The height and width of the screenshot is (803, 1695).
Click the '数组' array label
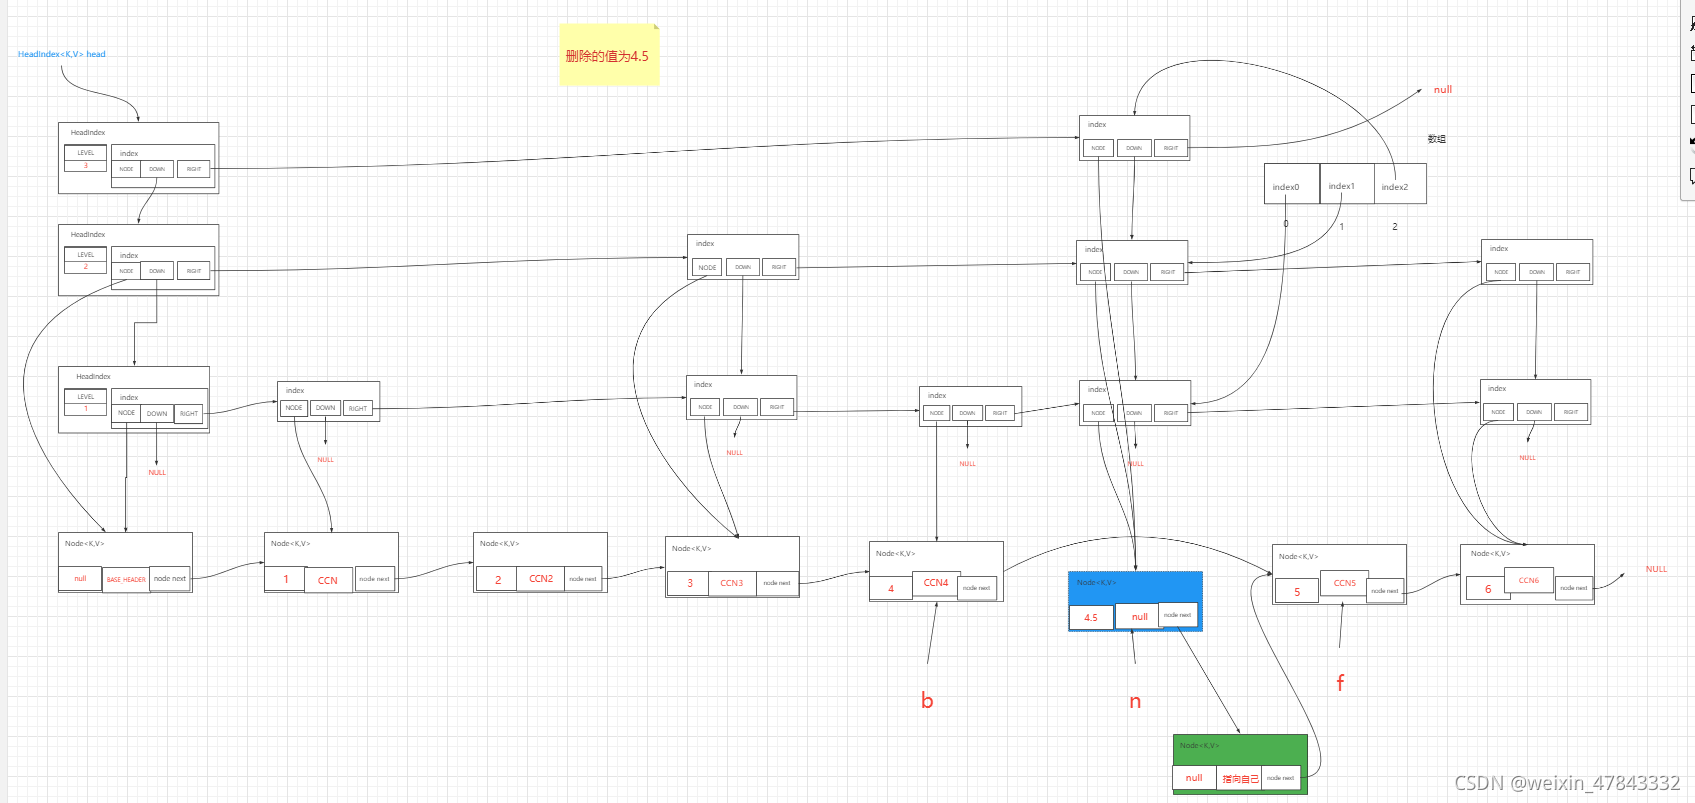[x=1436, y=139]
